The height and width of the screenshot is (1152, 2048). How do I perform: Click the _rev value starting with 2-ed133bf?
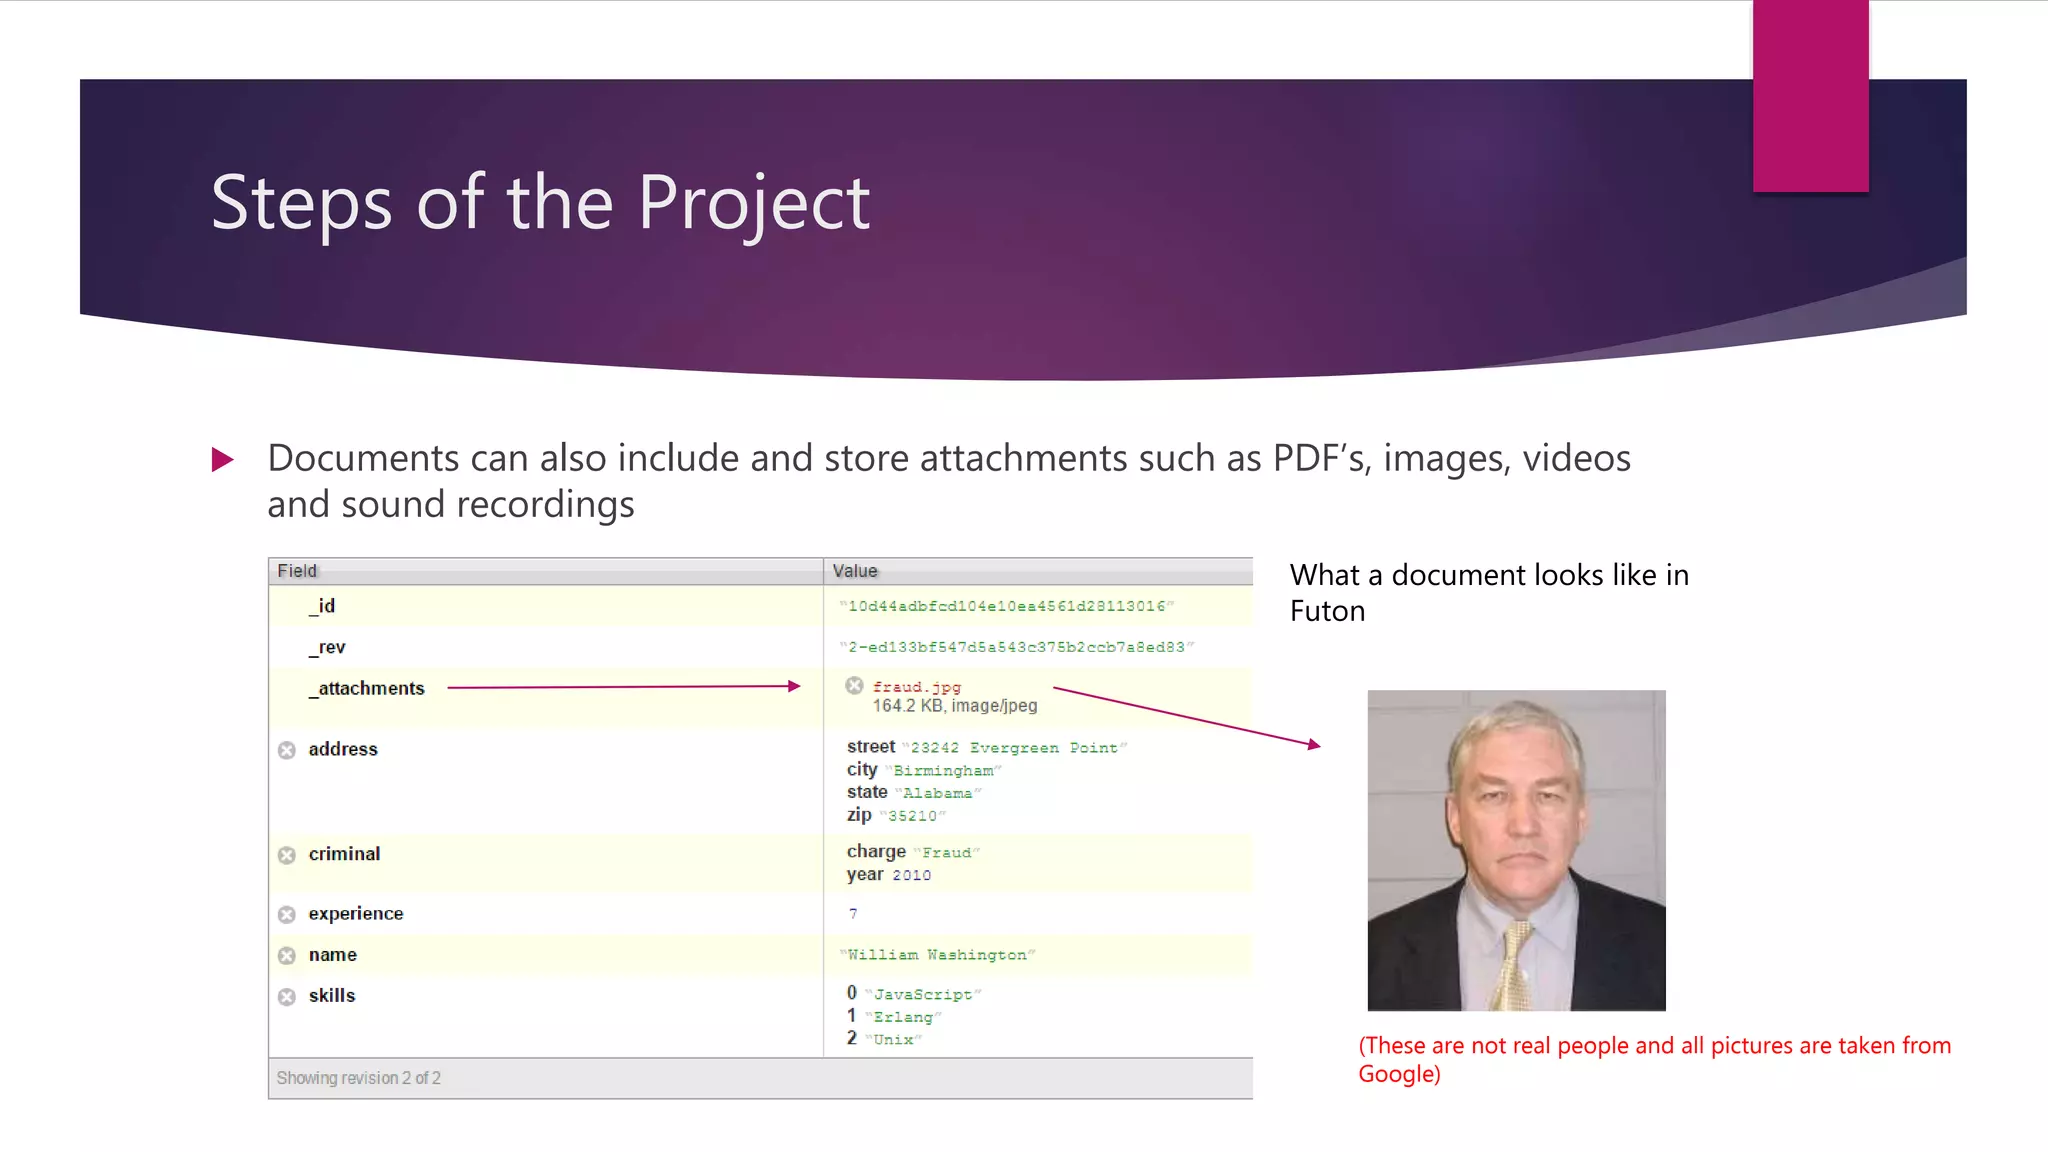pos(1016,647)
